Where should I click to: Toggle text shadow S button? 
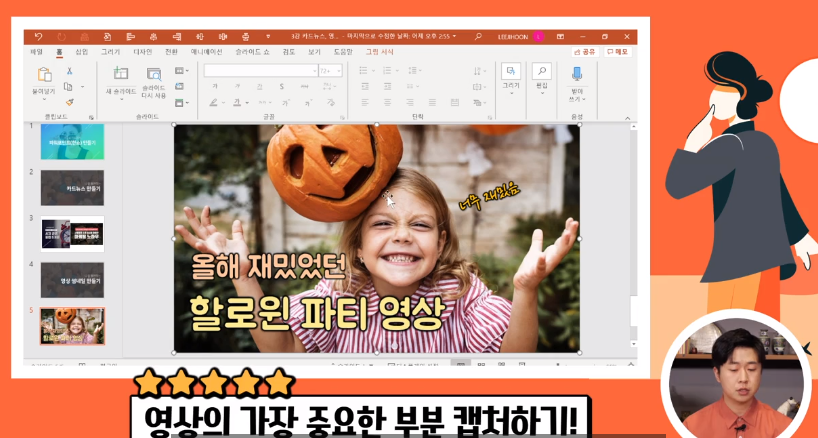click(281, 87)
